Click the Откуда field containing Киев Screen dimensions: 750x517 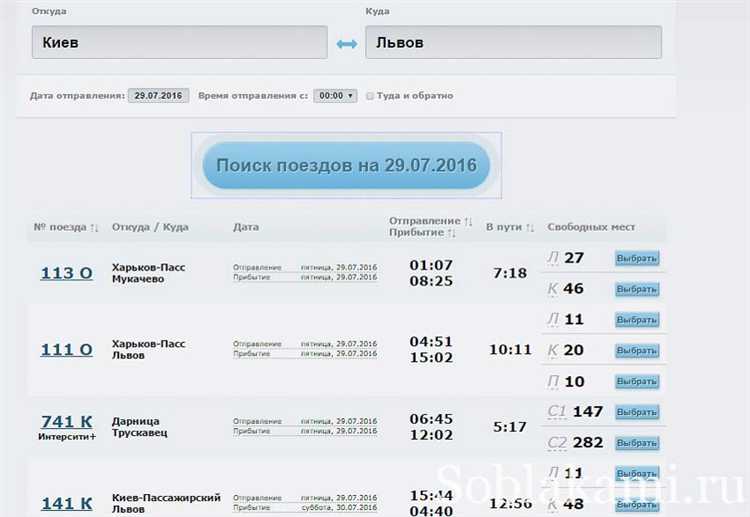pyautogui.click(x=179, y=43)
